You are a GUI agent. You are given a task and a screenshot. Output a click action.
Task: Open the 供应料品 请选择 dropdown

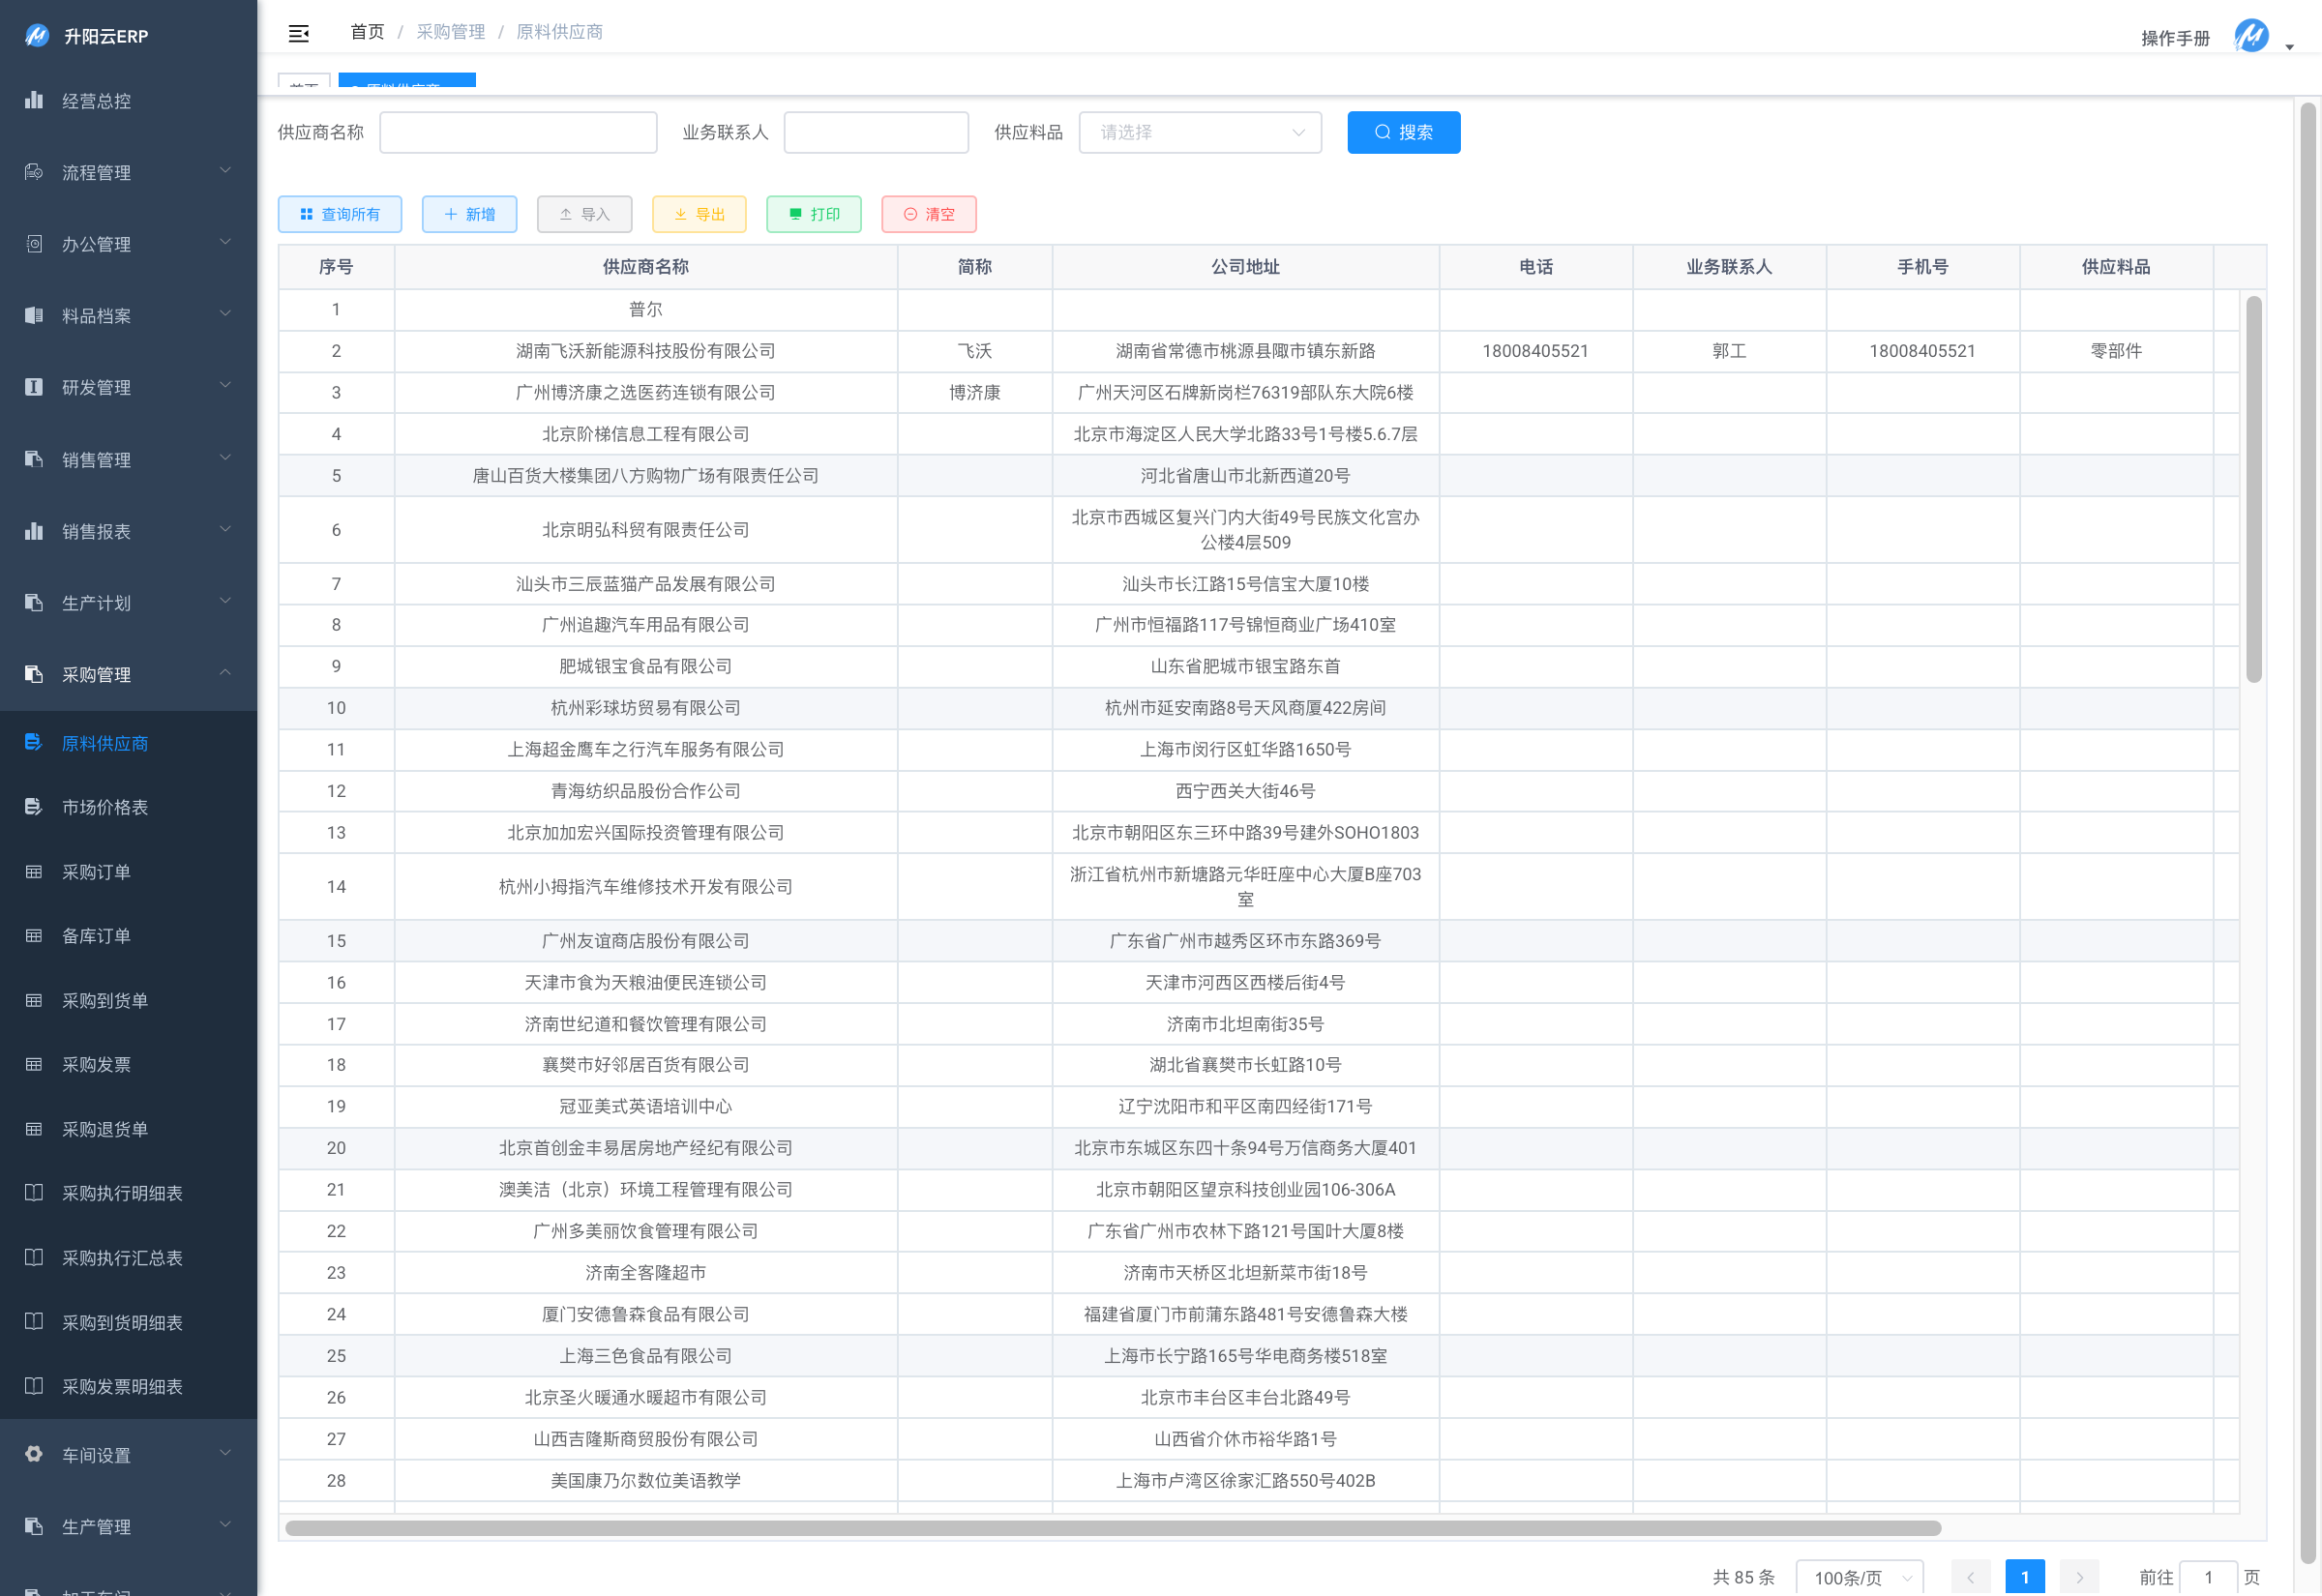click(x=1200, y=132)
